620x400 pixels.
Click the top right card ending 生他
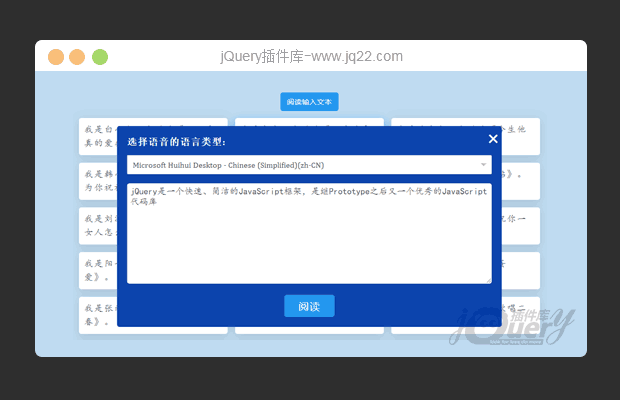pos(520,135)
